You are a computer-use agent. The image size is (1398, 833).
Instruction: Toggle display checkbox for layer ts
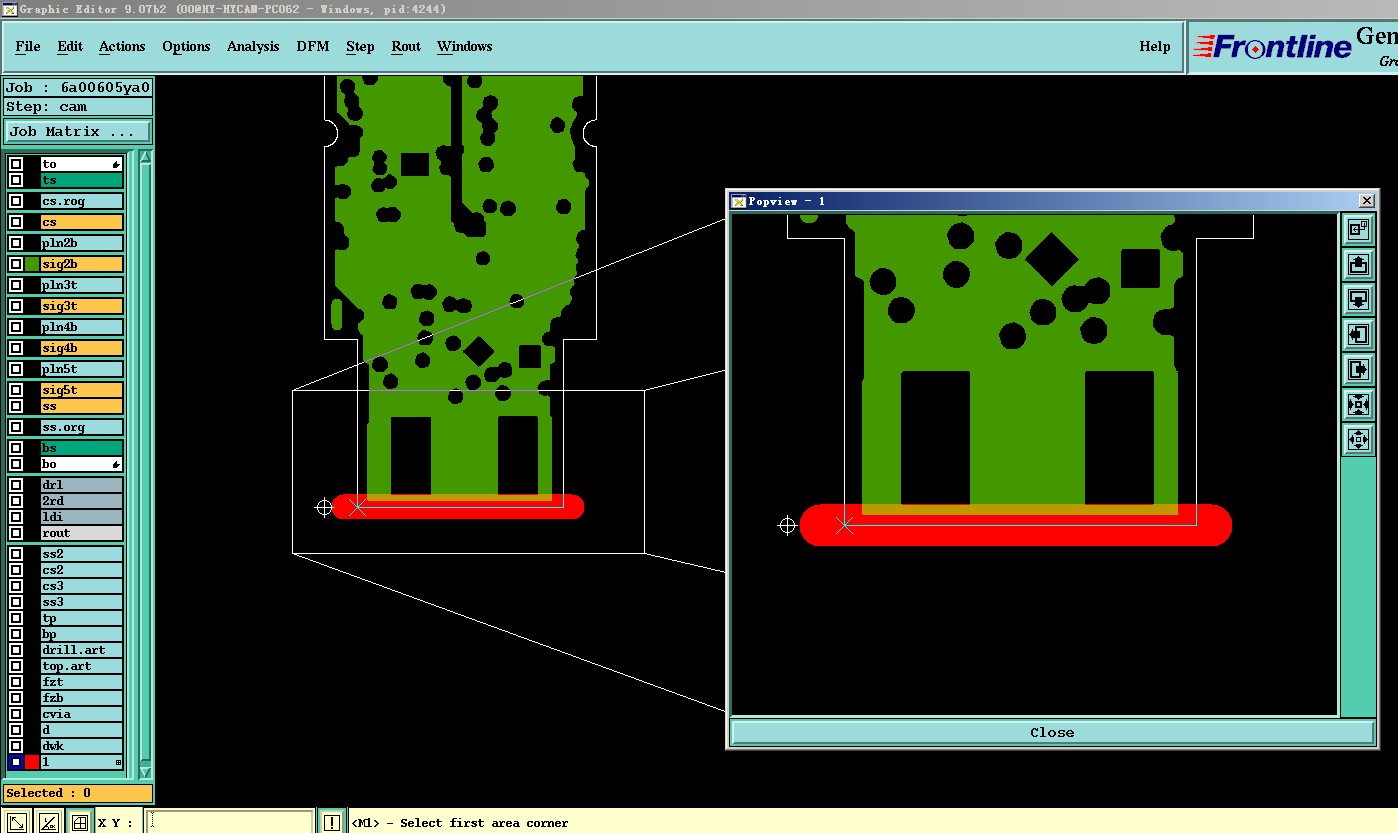tap(16, 180)
